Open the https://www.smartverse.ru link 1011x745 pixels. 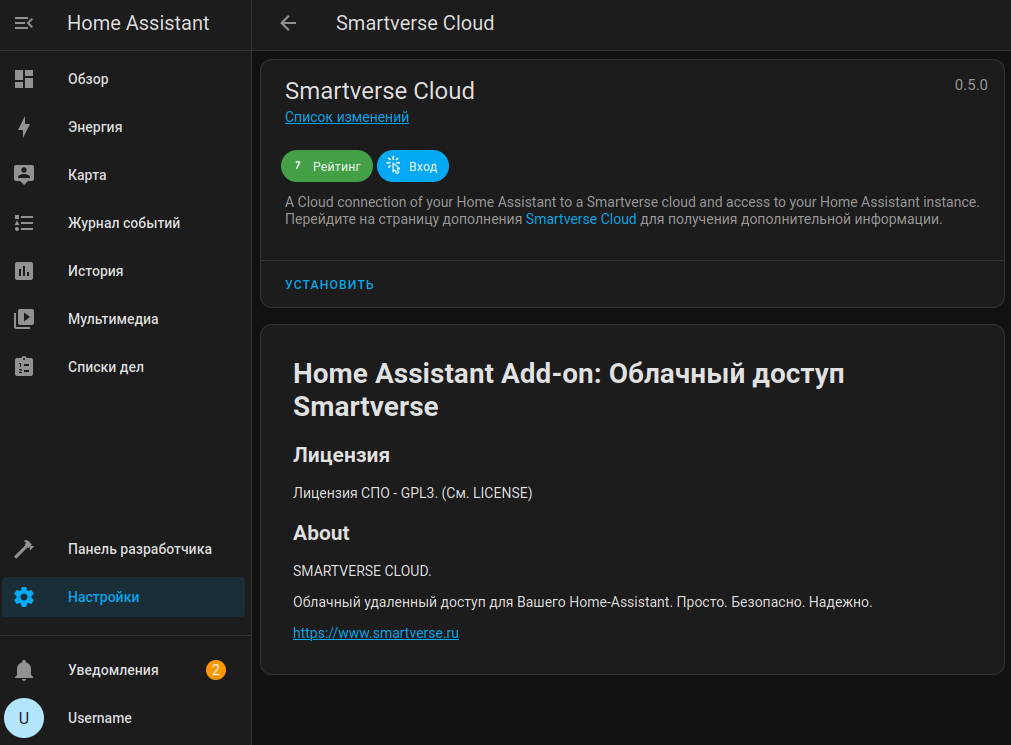click(x=375, y=633)
